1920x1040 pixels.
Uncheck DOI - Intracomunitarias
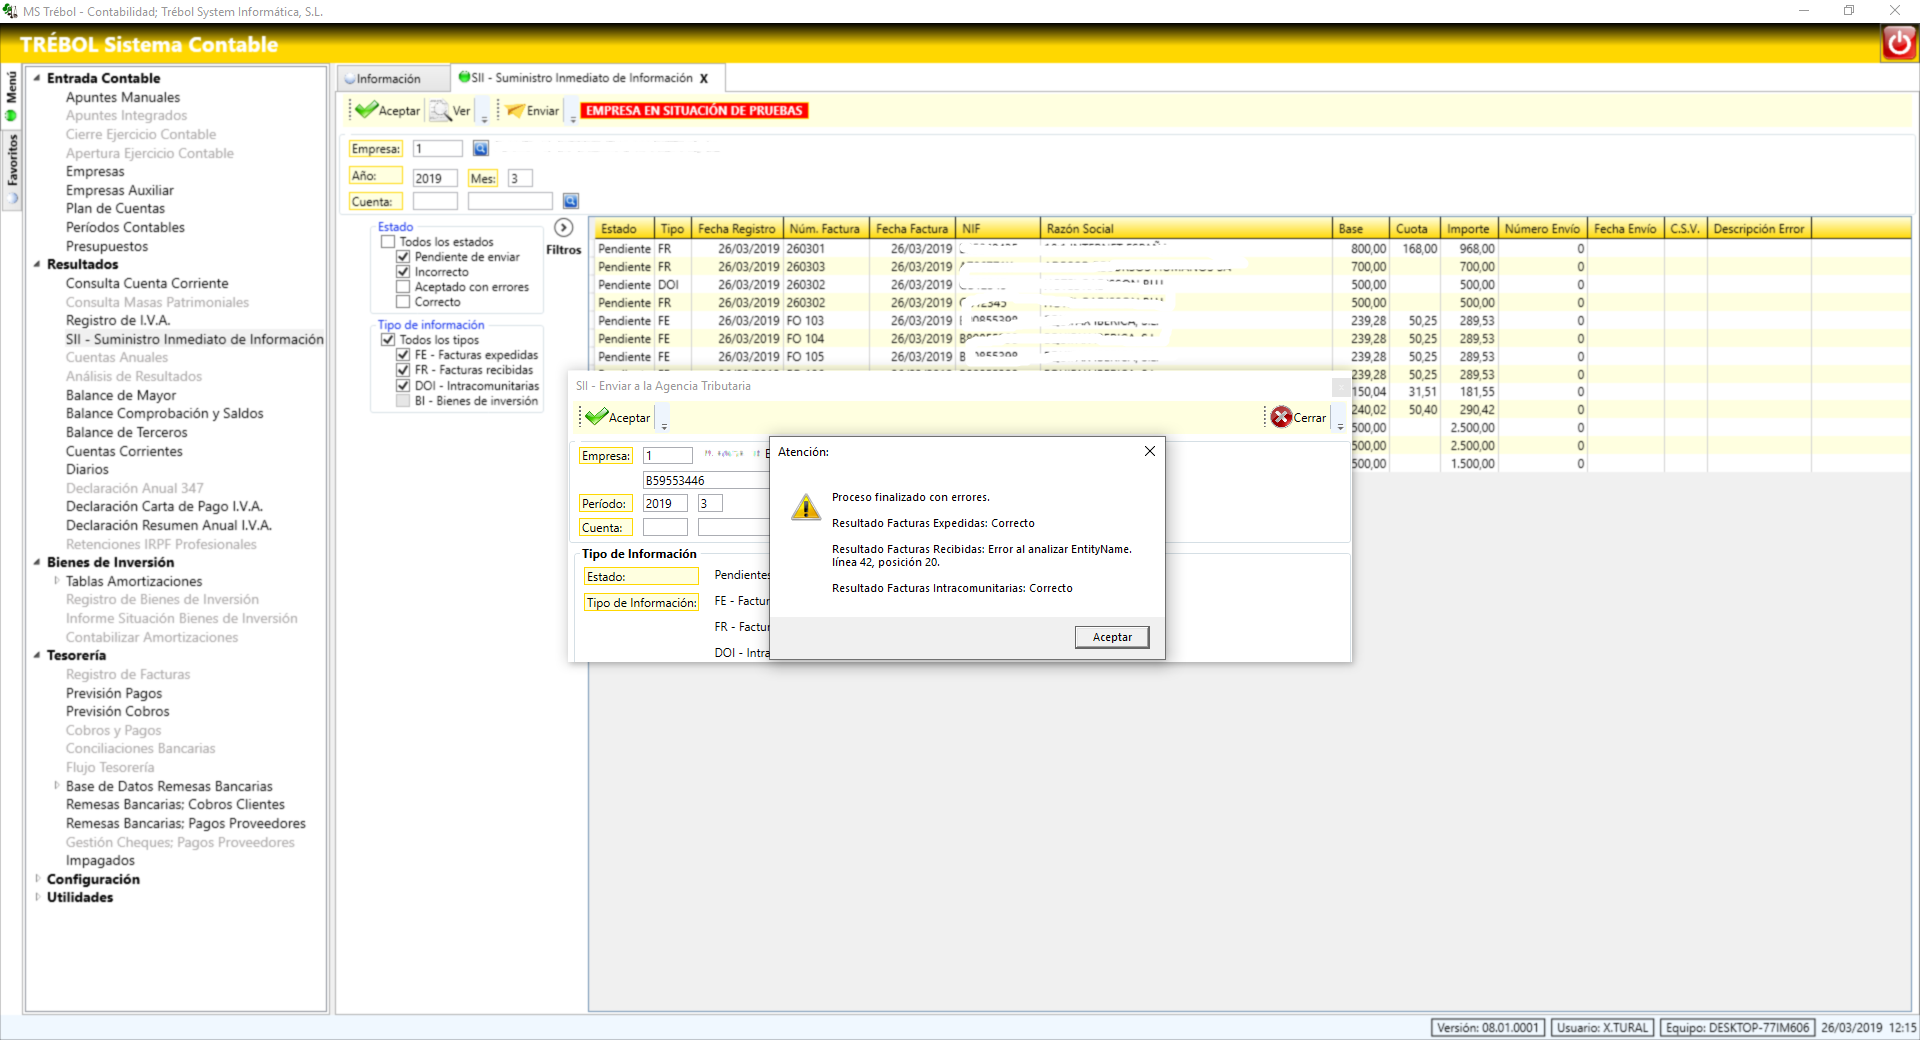click(403, 386)
